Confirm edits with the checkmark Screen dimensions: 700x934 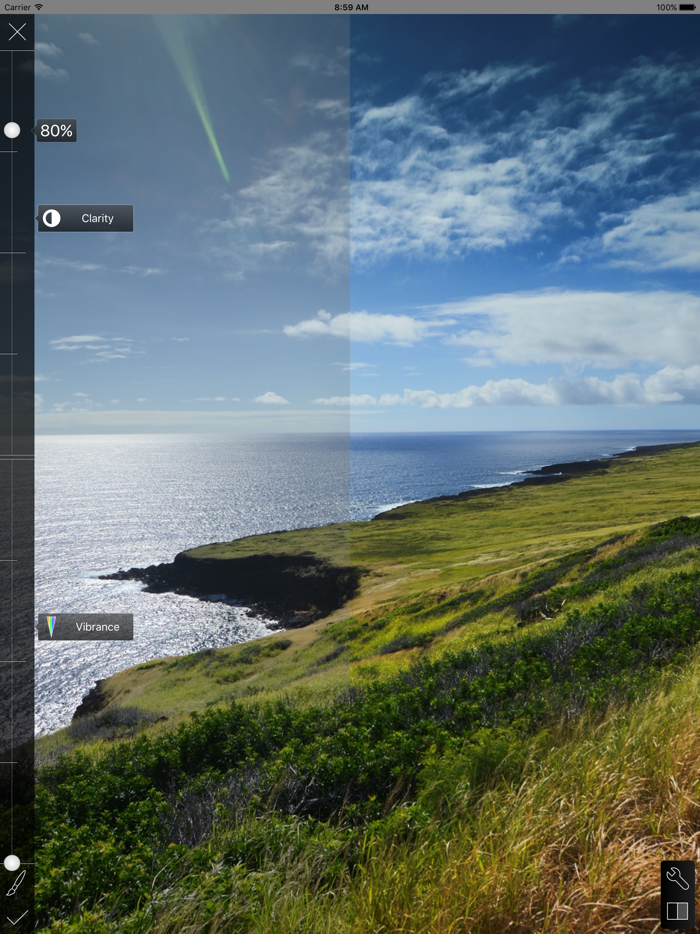tap(17, 917)
